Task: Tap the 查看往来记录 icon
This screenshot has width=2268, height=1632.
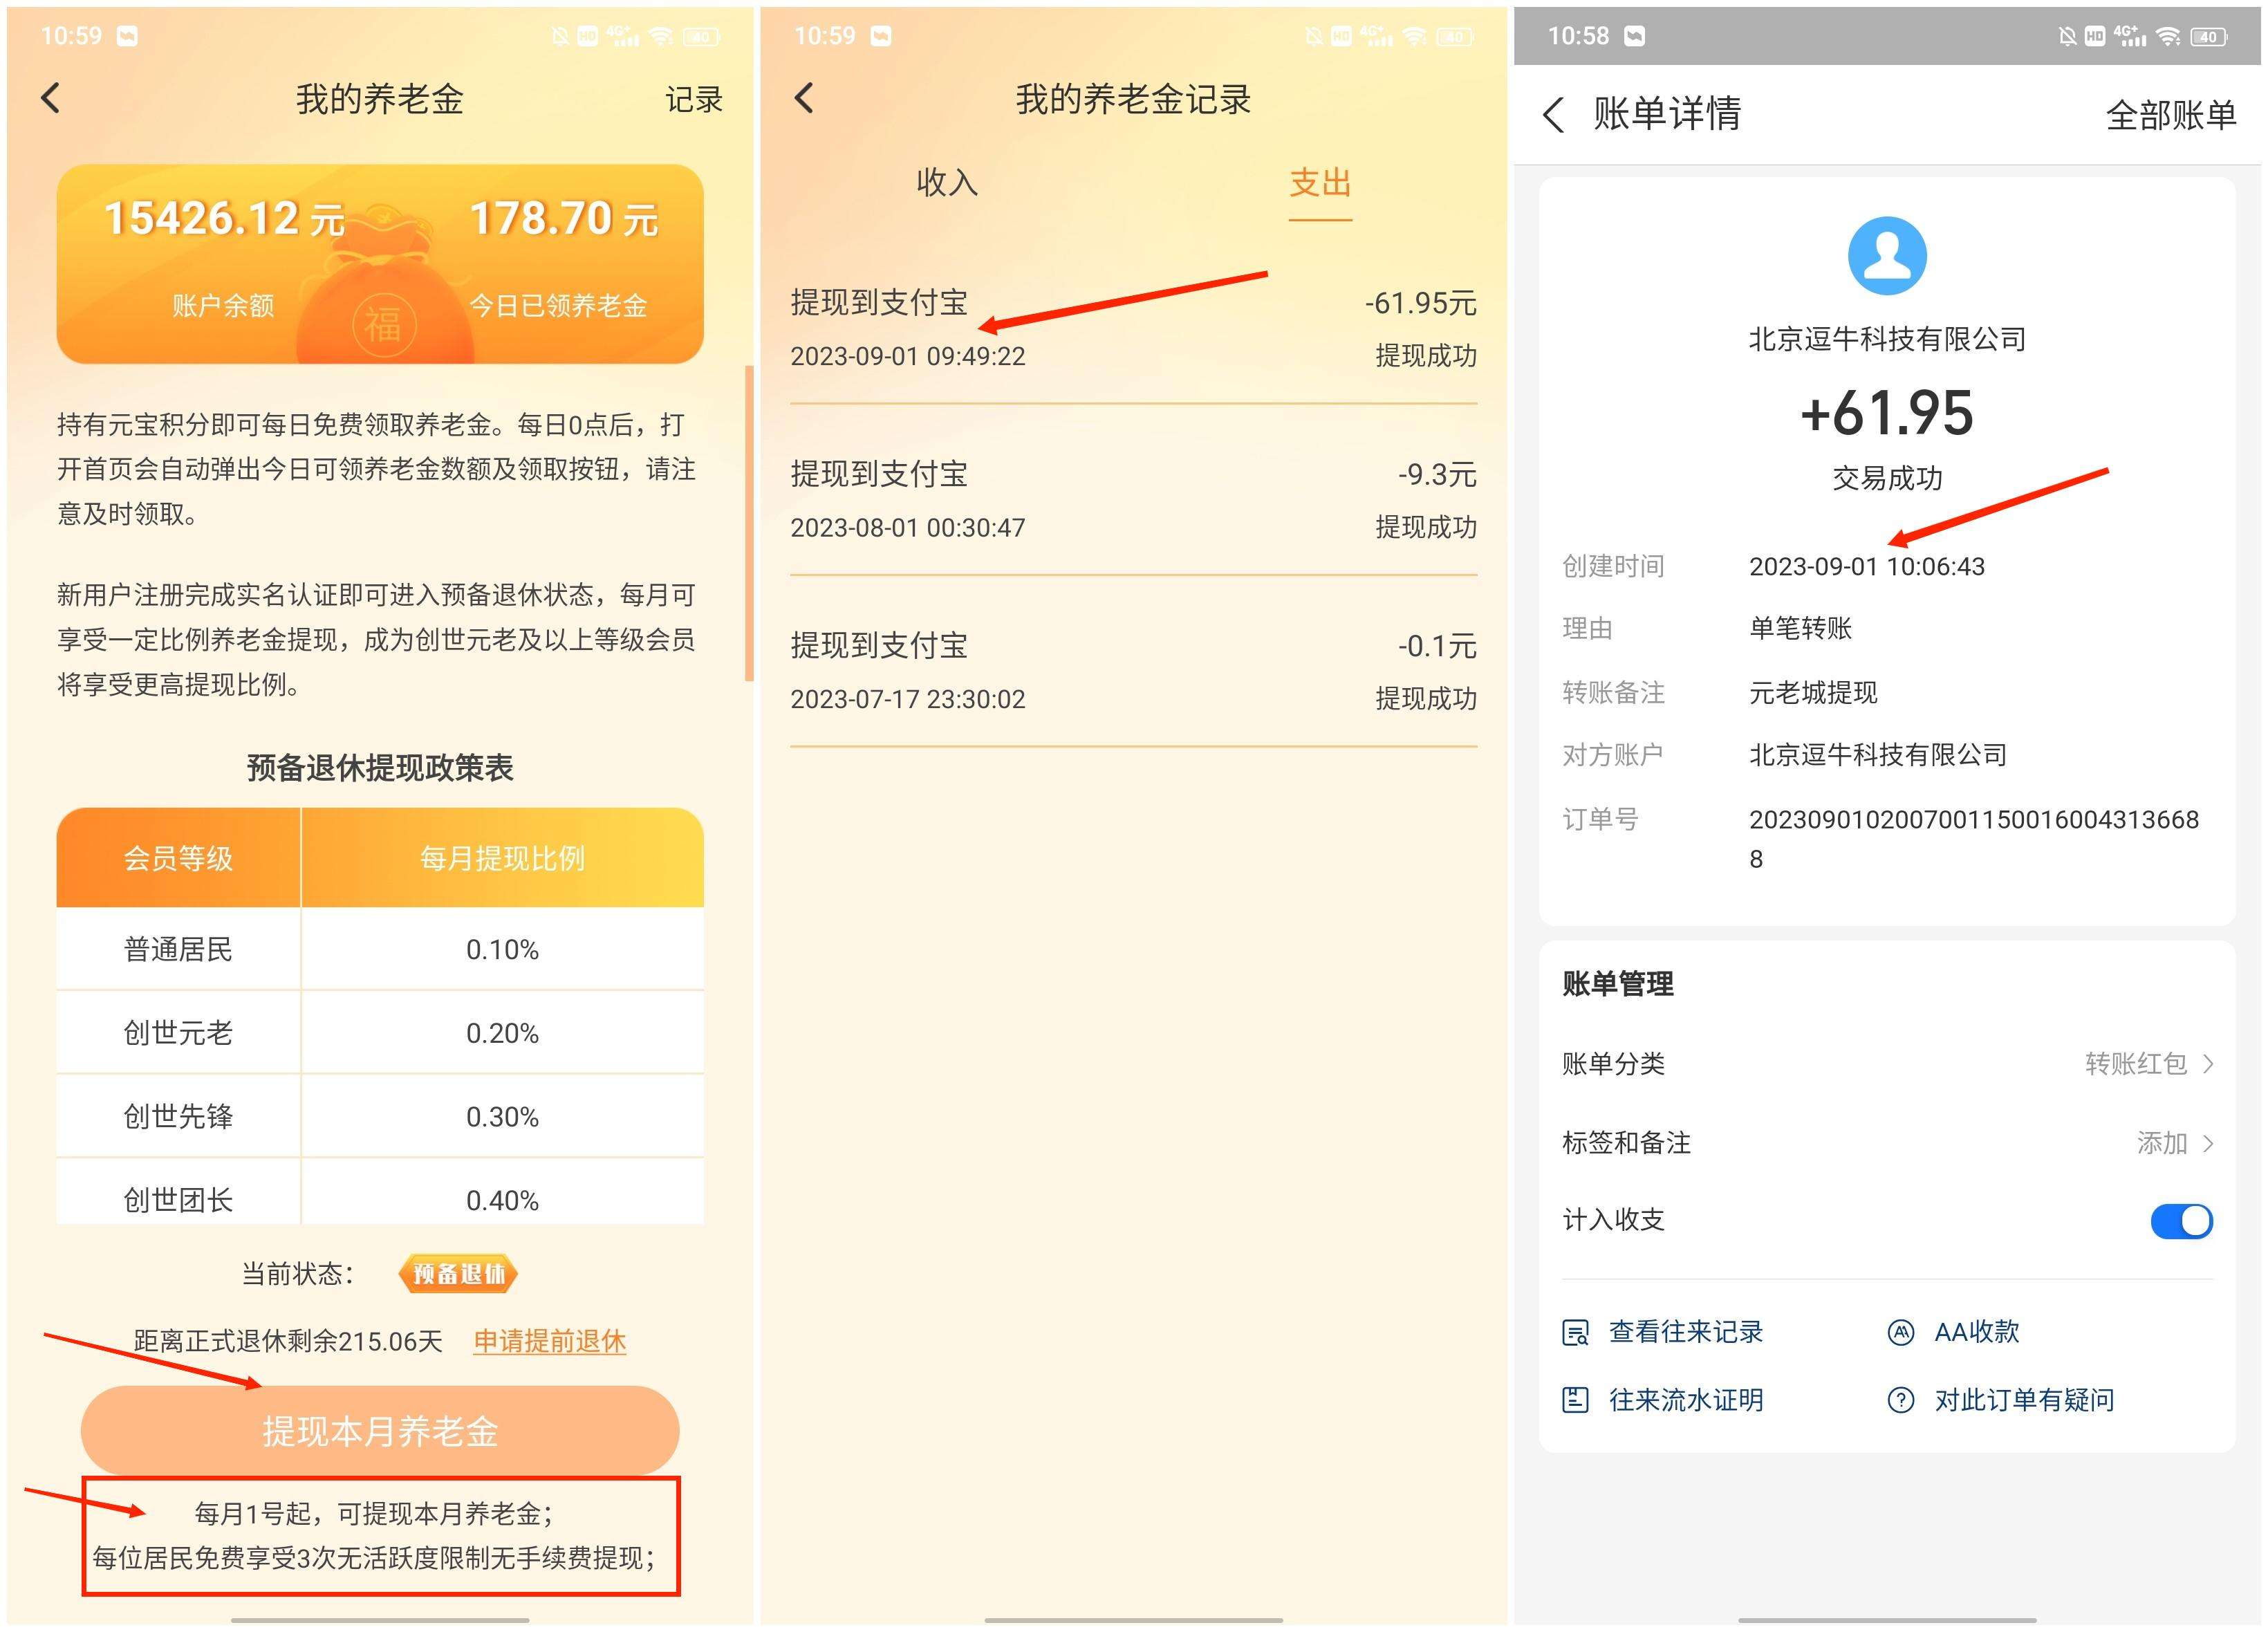Action: pos(1575,1332)
